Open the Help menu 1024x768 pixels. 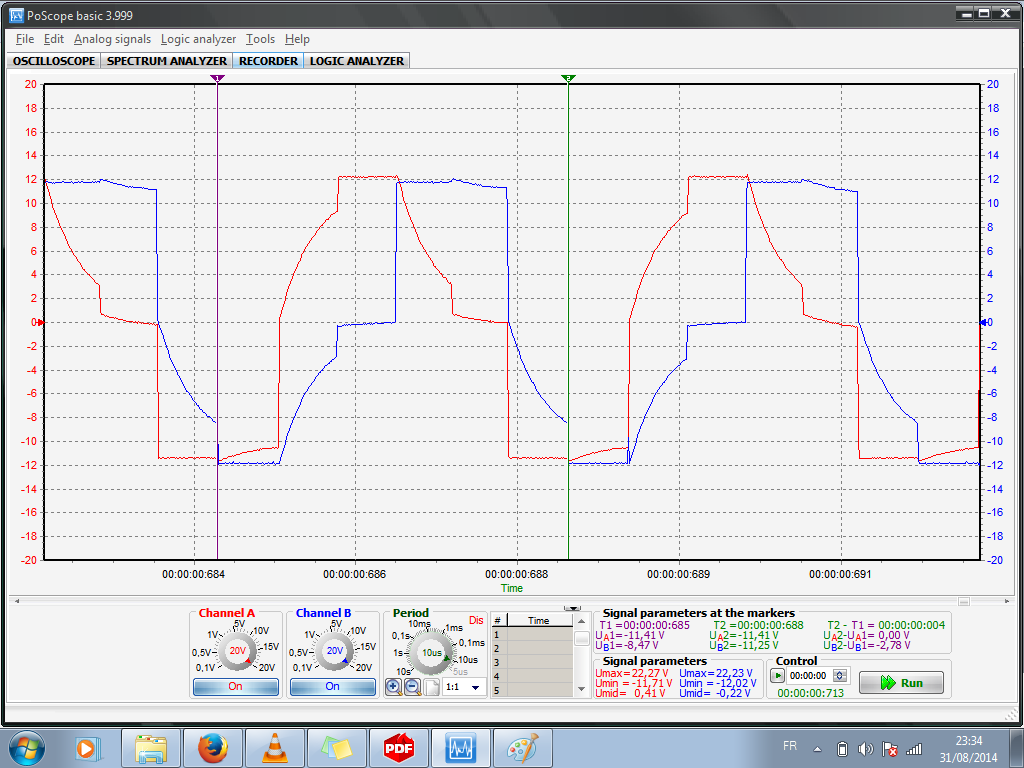[x=297, y=39]
